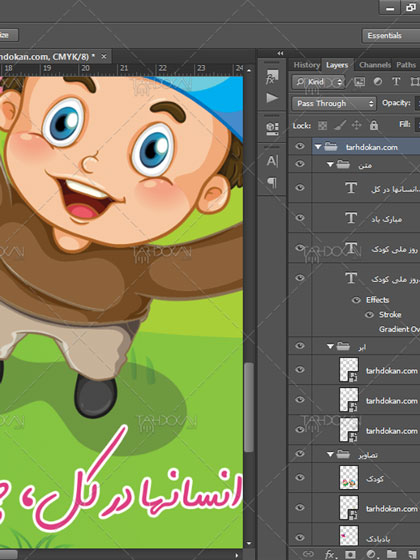The image size is (420, 560).
Task: Add a layer style via fx icon
Action: click(x=330, y=554)
